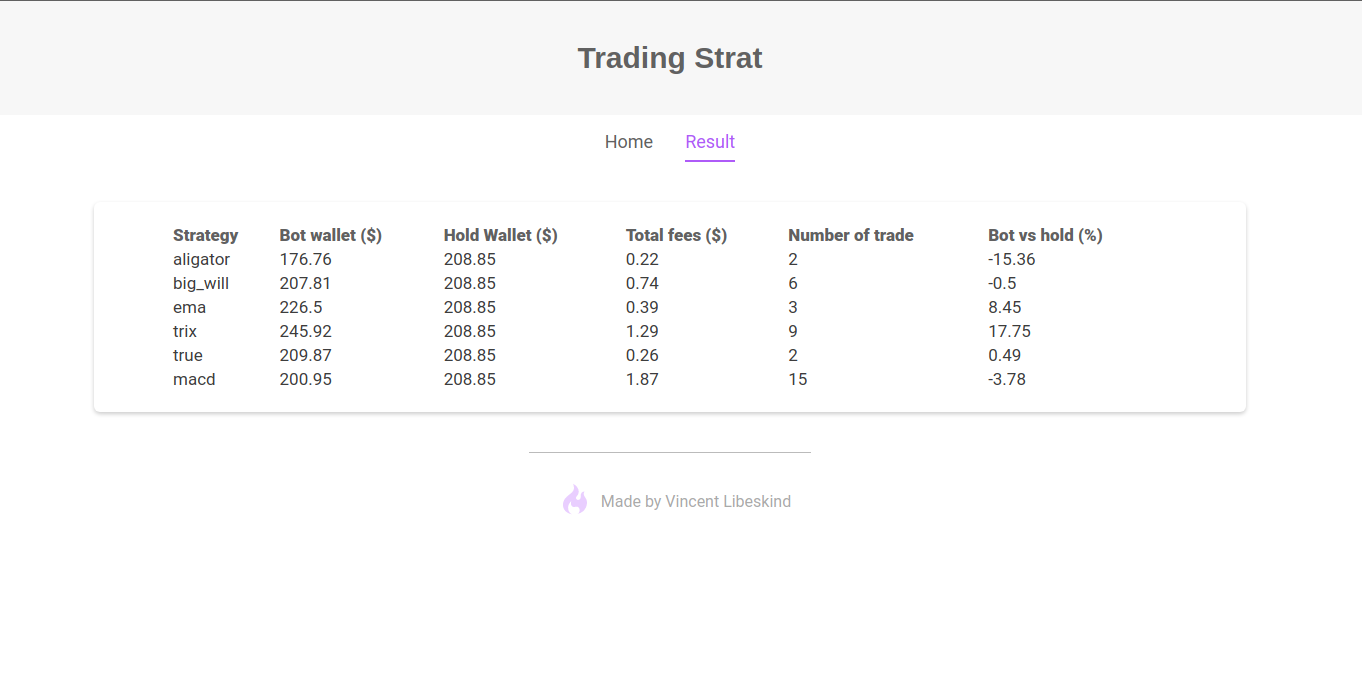Select the ema strategy row name
Viewport: 1362px width, 678px height.
click(x=189, y=307)
